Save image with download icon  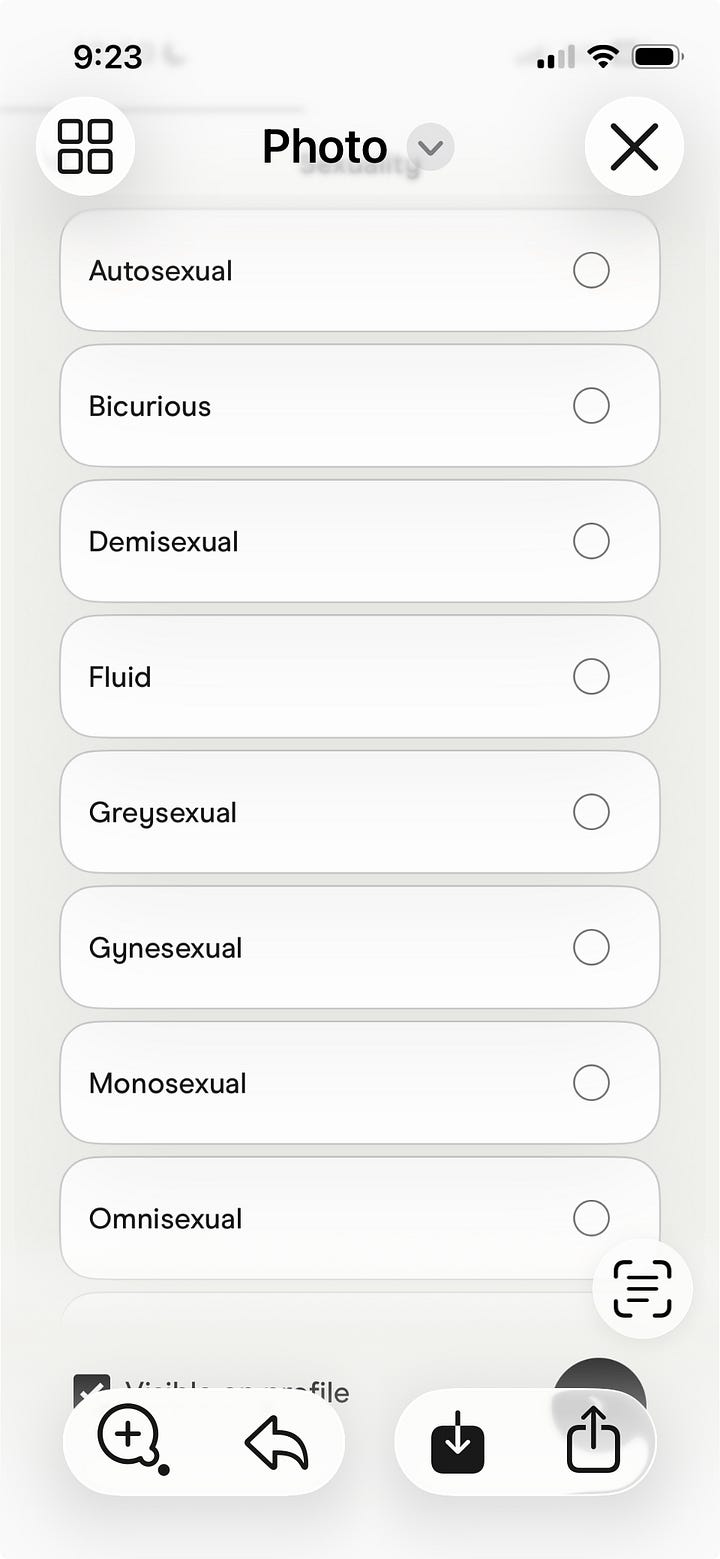coord(458,1442)
